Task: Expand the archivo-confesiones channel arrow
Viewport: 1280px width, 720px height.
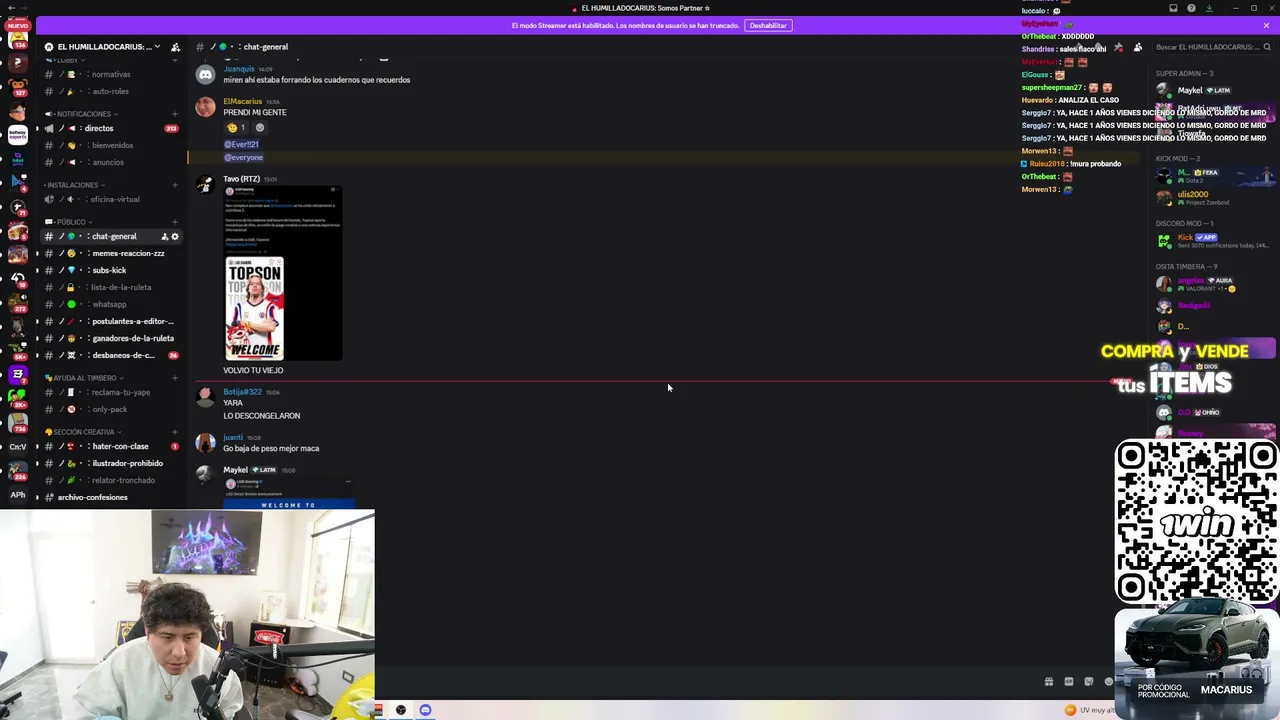Action: (37, 498)
